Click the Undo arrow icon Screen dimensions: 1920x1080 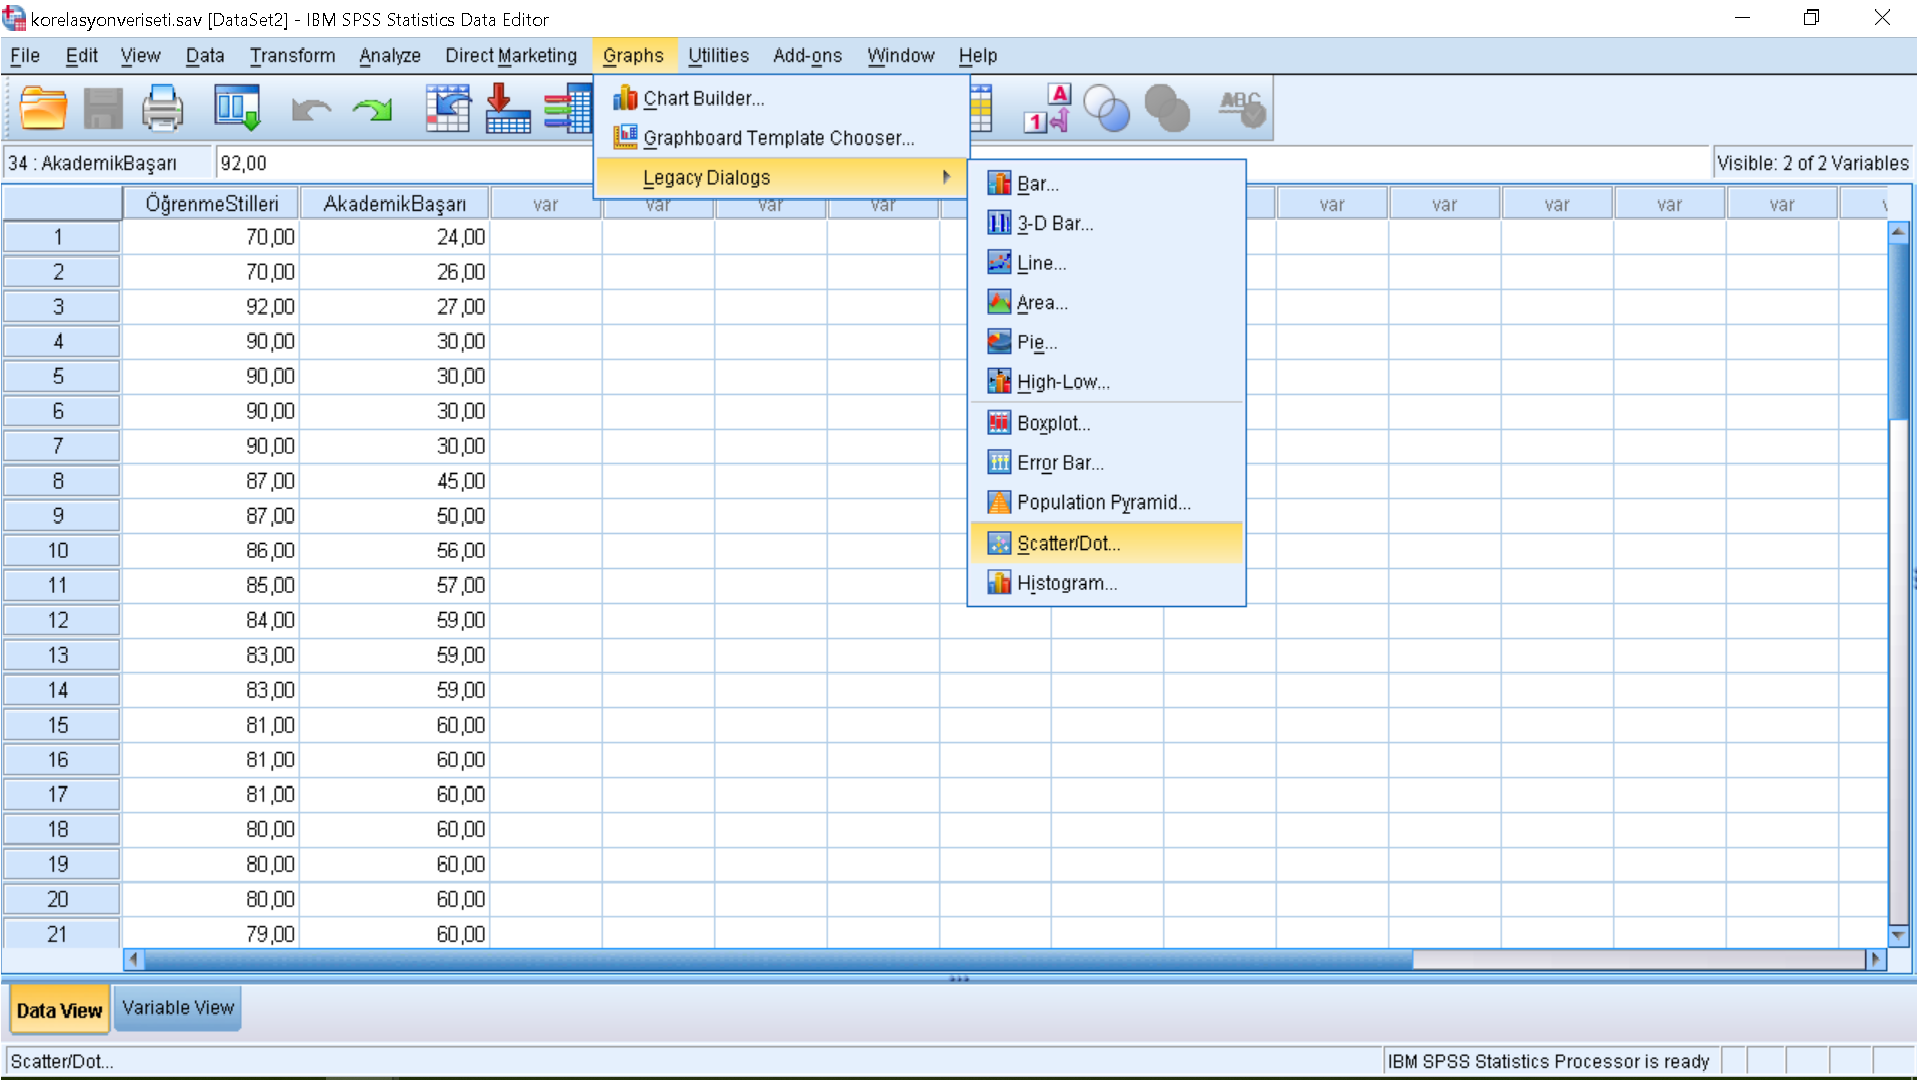311,108
